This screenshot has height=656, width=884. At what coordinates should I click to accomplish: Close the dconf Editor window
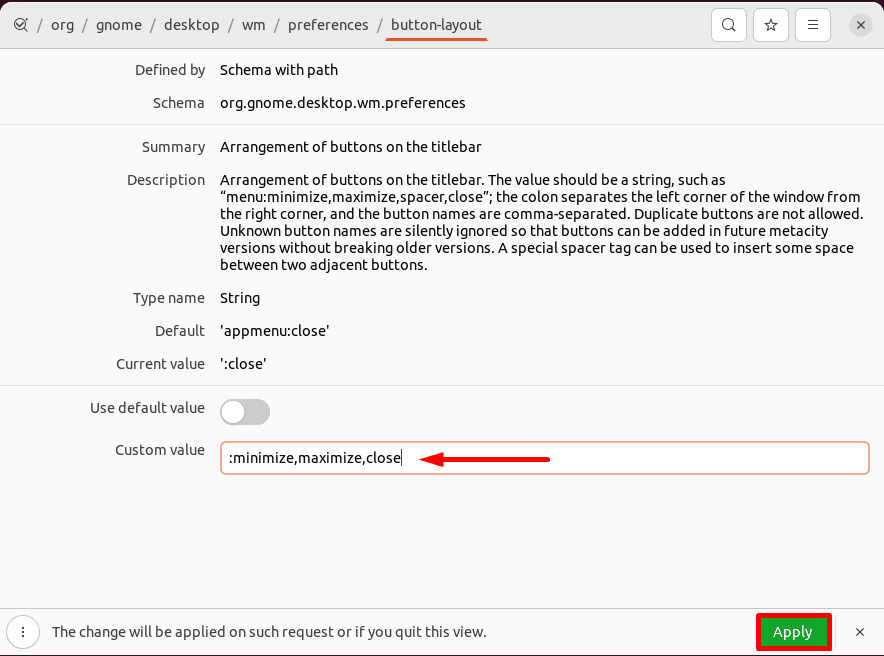coord(860,25)
